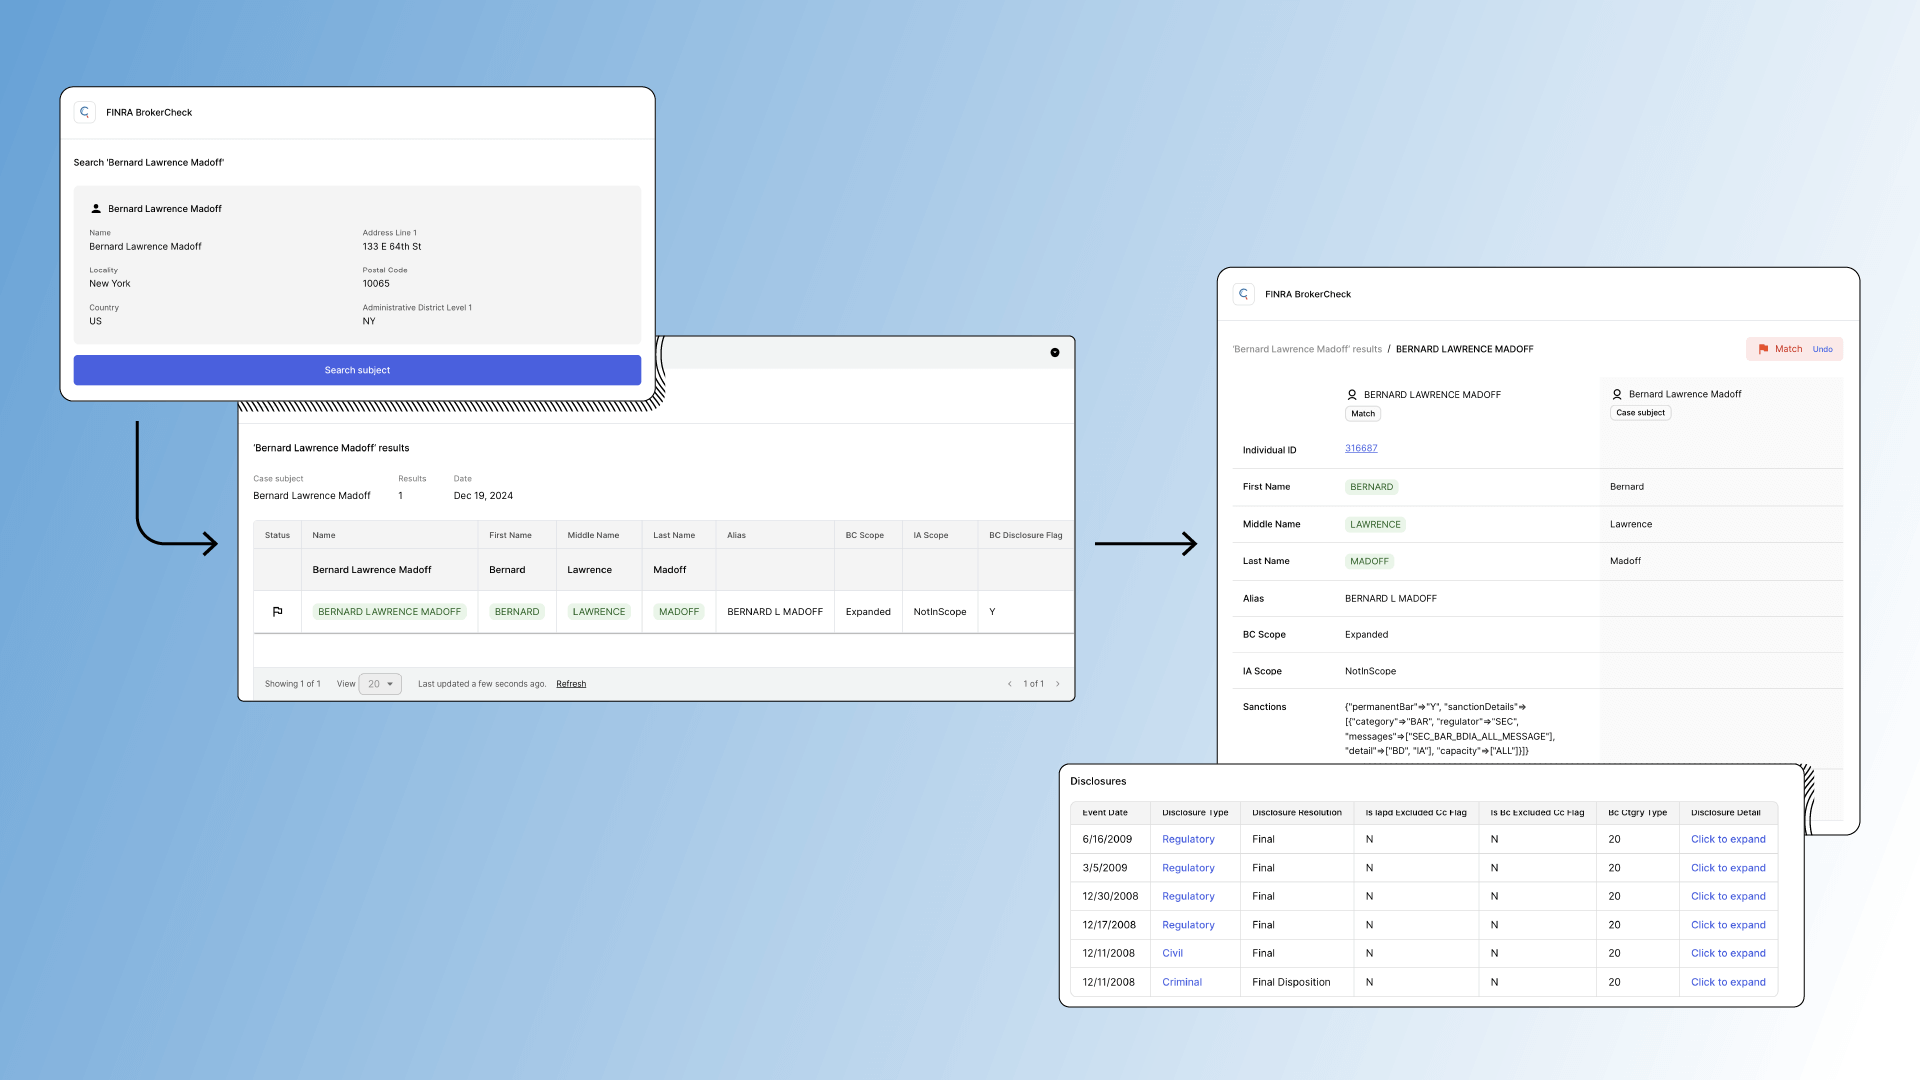Click Expanded BC Scope cell in results
This screenshot has height=1080, width=1920.
click(868, 612)
